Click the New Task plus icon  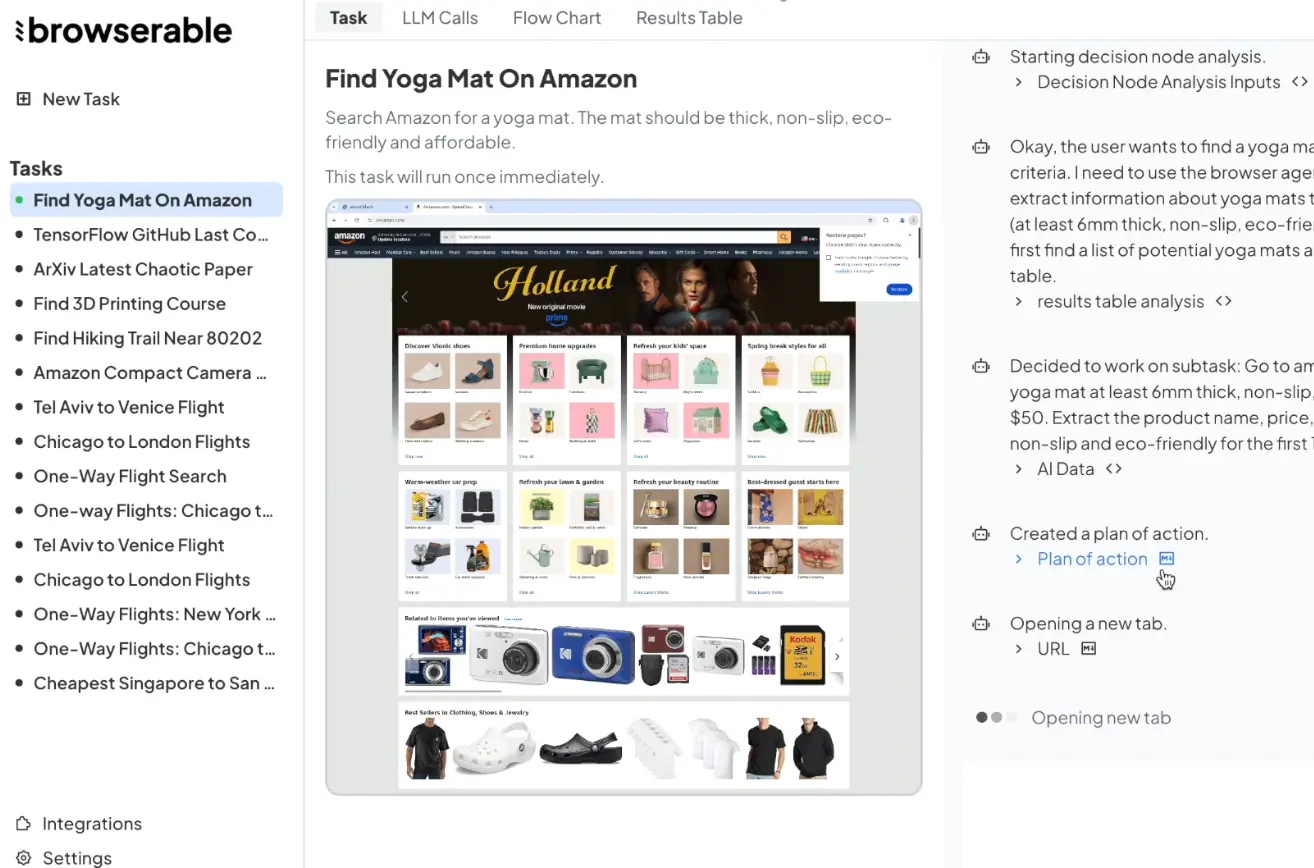click(22, 98)
